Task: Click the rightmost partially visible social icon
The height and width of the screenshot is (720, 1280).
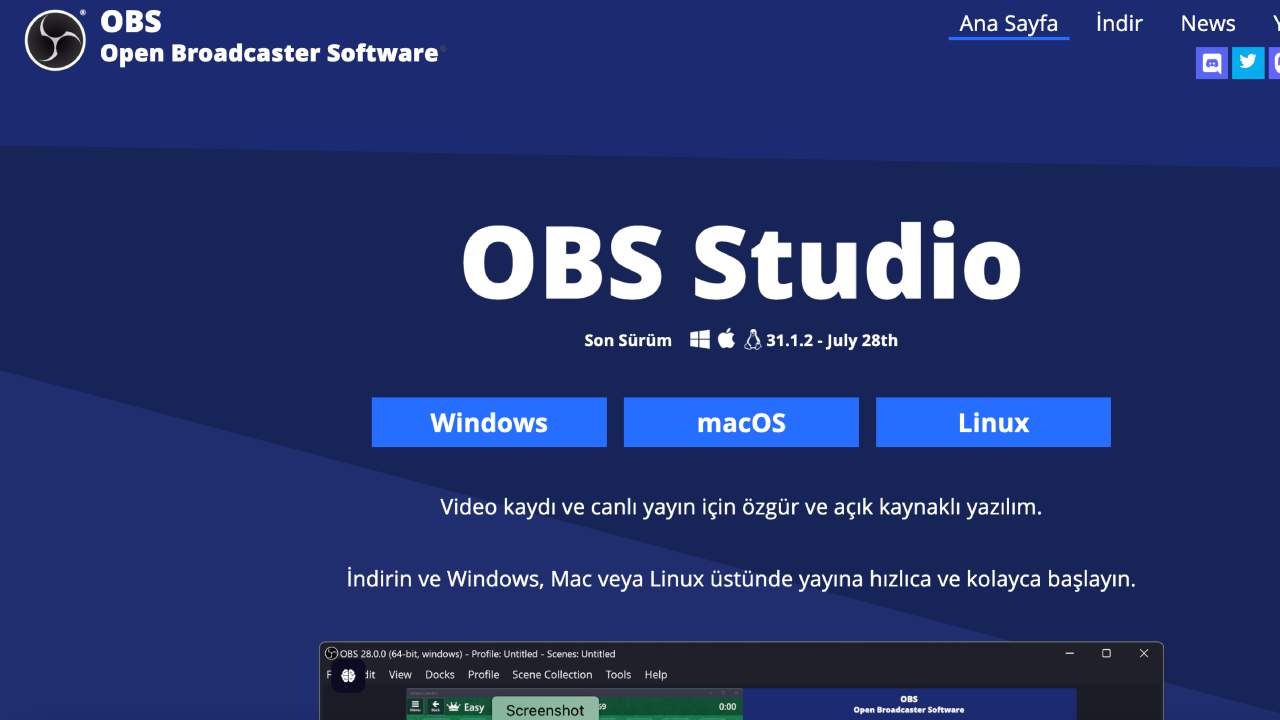Action: pos(1276,62)
